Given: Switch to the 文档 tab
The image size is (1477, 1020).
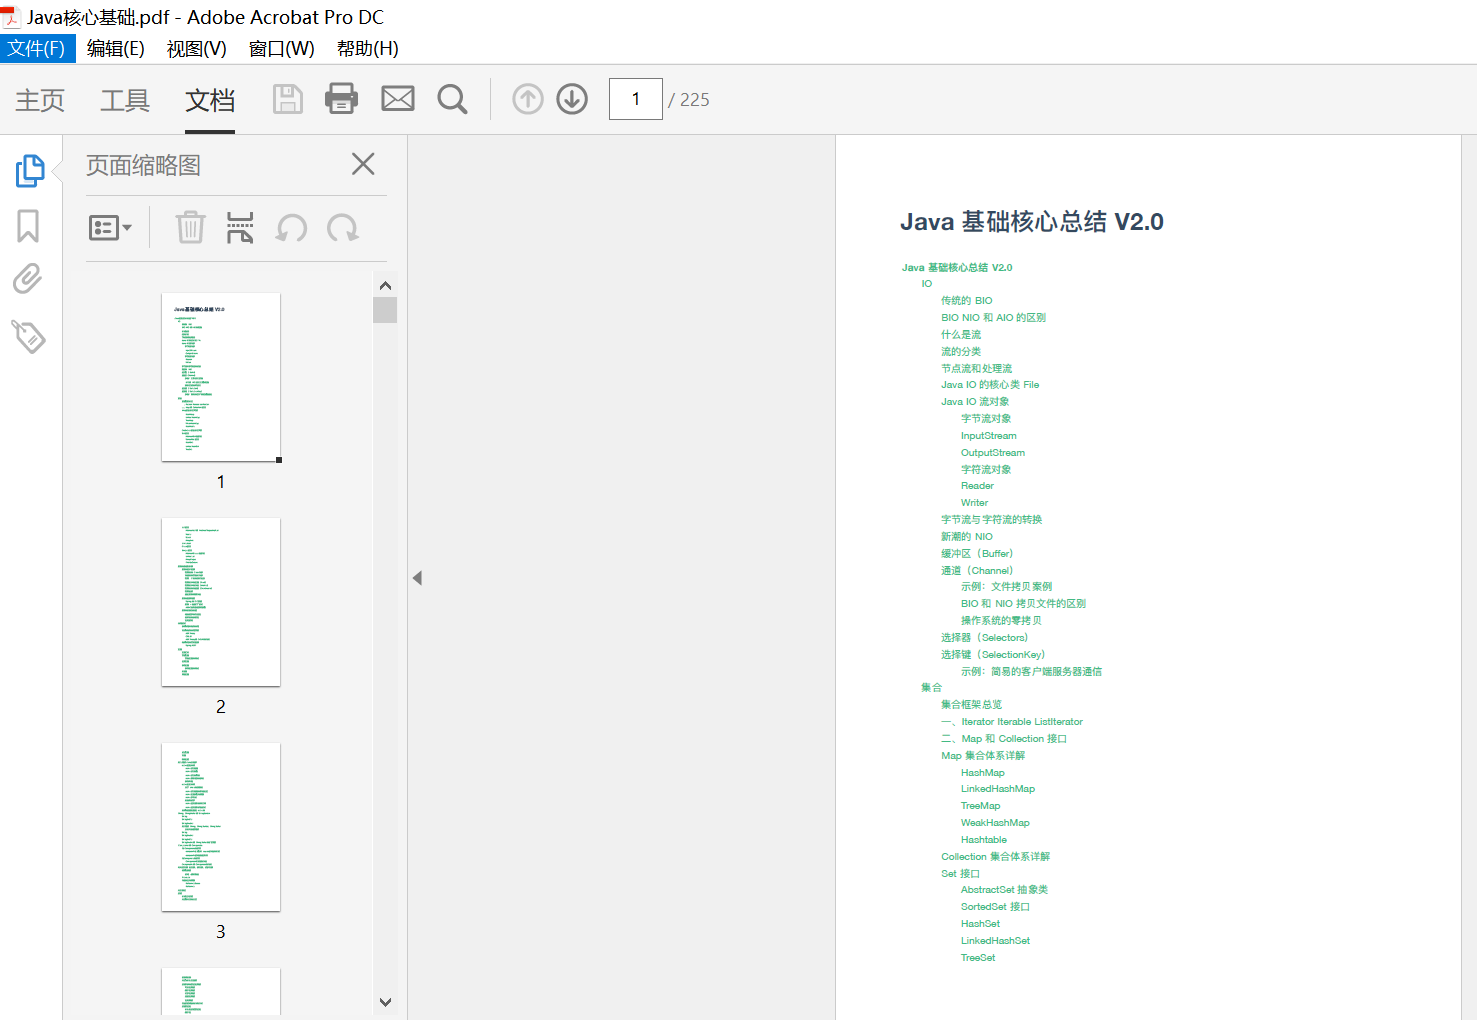Looking at the screenshot, I should pos(210,100).
